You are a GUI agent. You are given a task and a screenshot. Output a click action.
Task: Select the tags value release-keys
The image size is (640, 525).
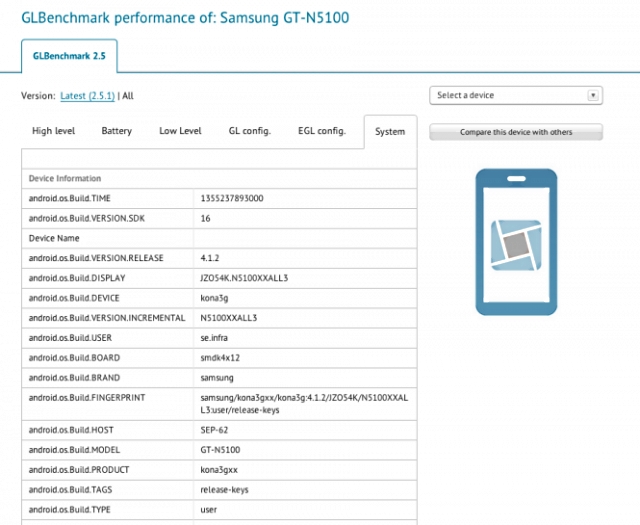tap(224, 490)
